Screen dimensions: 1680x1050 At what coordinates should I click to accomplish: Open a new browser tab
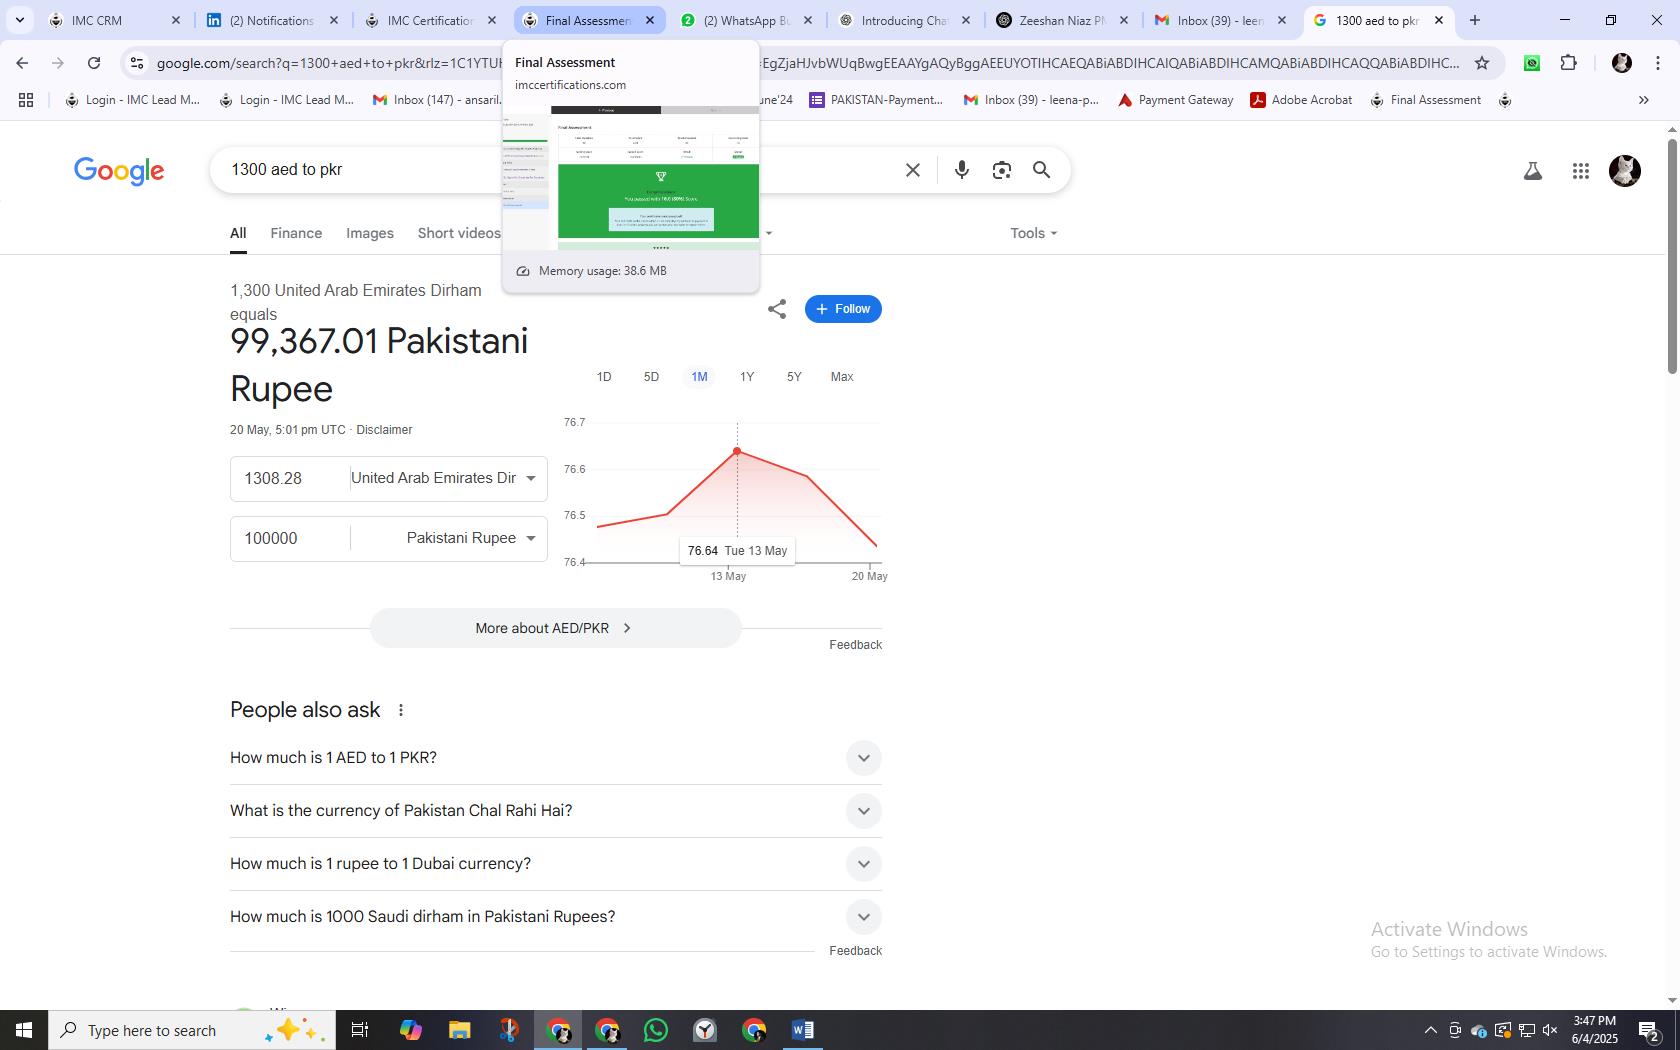[x=1474, y=20]
